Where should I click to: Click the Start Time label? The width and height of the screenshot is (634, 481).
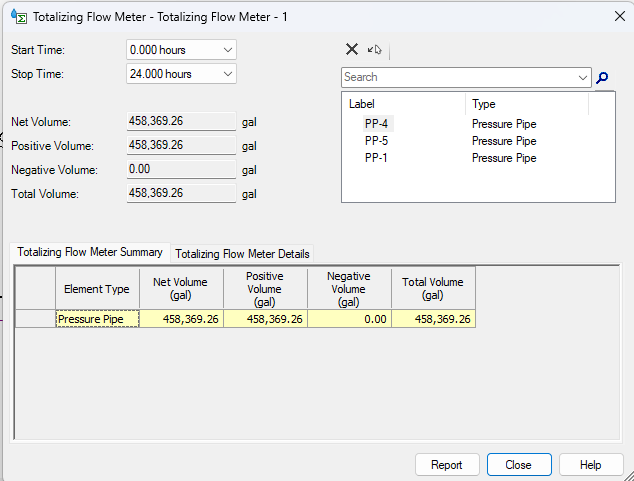38,50
